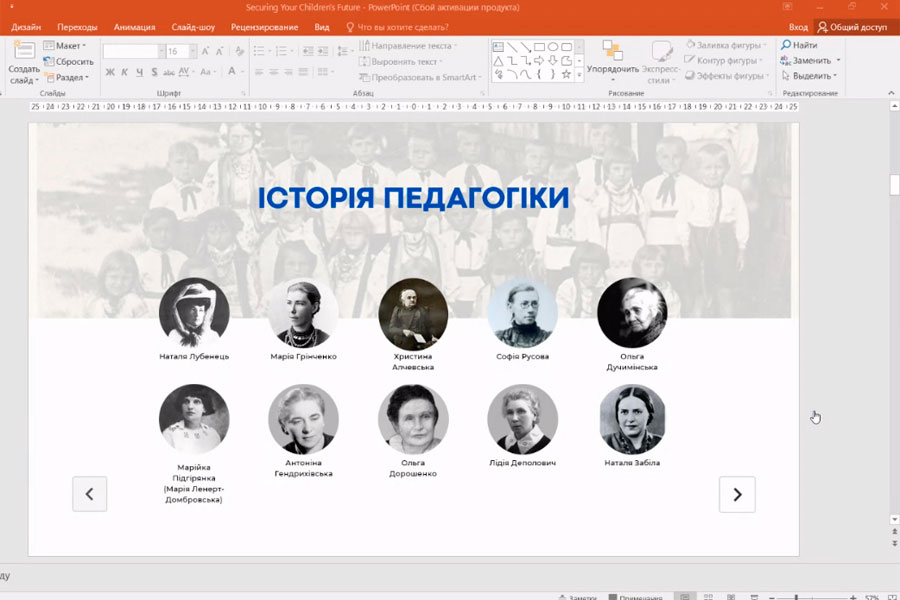Pick the star shape from gallery
The height and width of the screenshot is (600, 900).
pyautogui.click(x=566, y=74)
